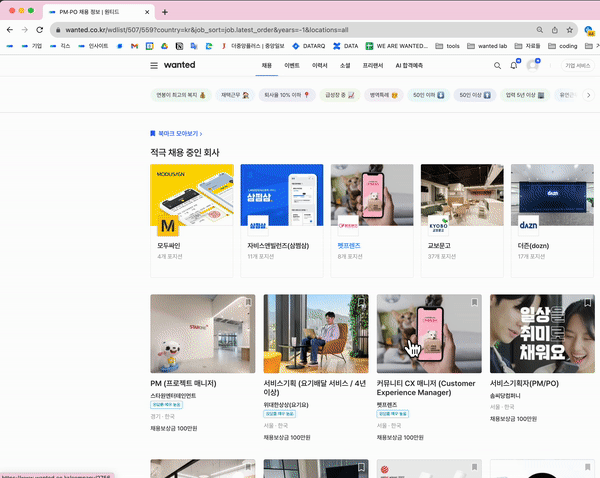
Task: Open the 커뮤니티 CX 매니저 job title
Action: tap(426, 388)
